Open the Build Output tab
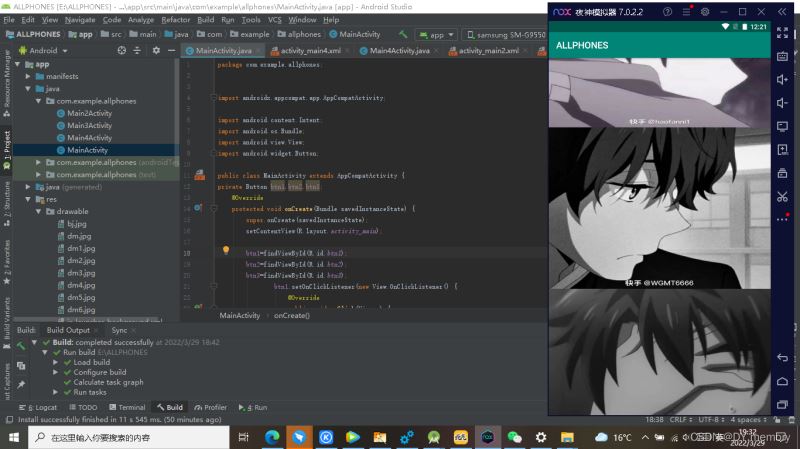The image size is (800, 449). [68, 330]
